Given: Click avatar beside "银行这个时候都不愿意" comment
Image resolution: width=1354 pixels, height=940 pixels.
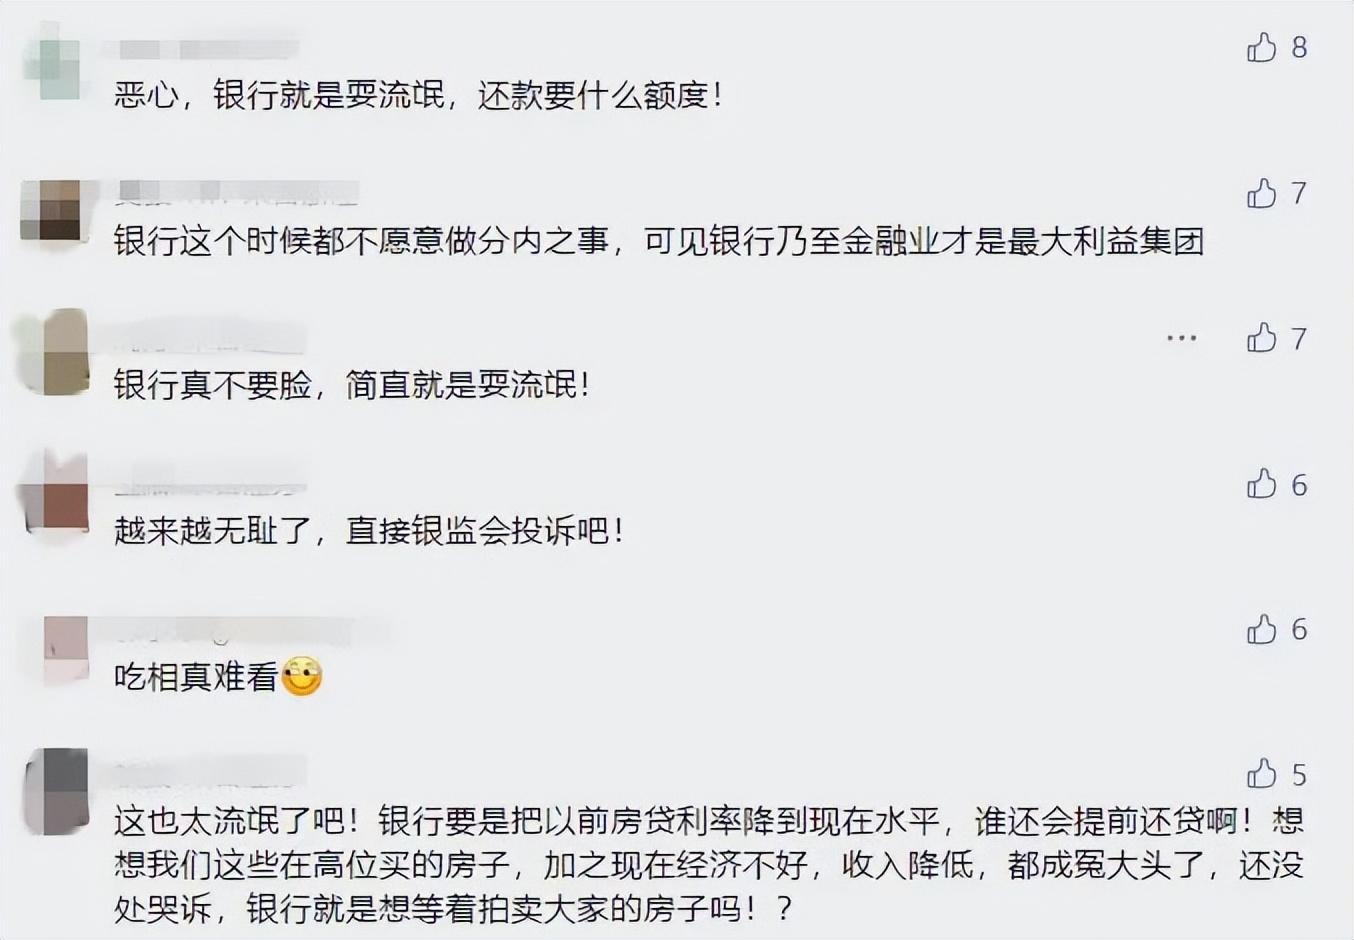Looking at the screenshot, I should (x=51, y=210).
